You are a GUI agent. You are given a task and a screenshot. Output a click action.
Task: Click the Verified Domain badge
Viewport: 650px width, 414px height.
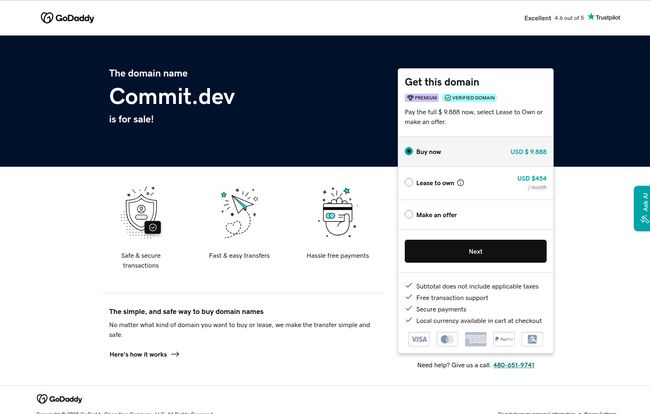pyautogui.click(x=470, y=98)
